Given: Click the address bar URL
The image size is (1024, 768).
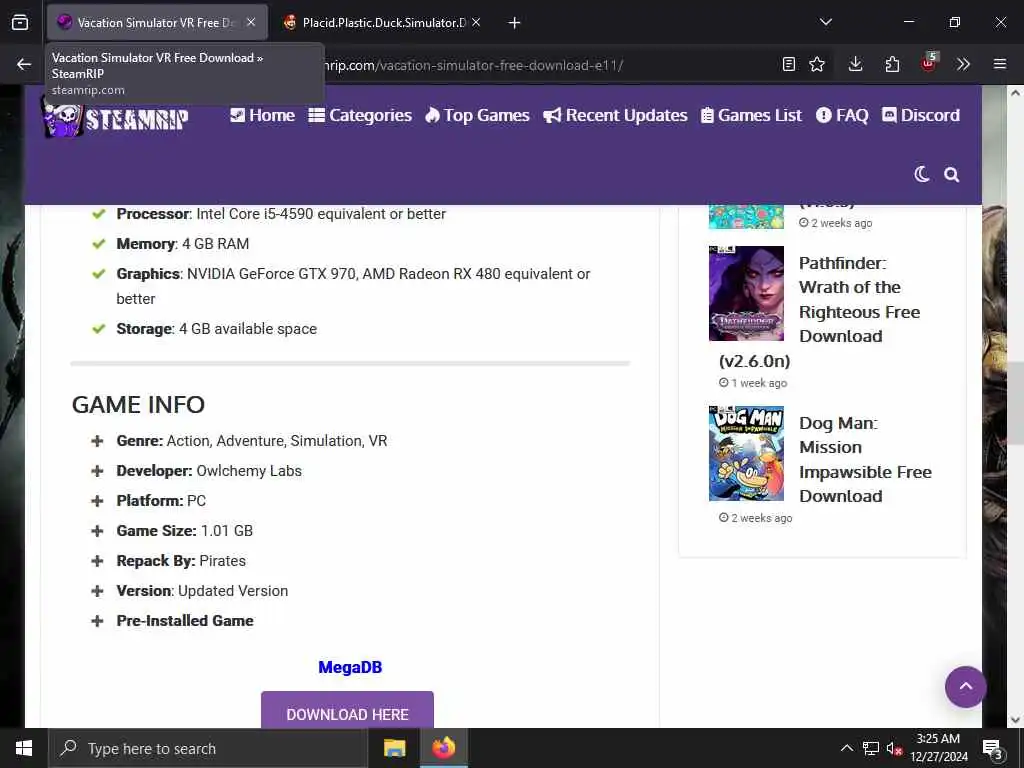Looking at the screenshot, I should click(473, 65).
